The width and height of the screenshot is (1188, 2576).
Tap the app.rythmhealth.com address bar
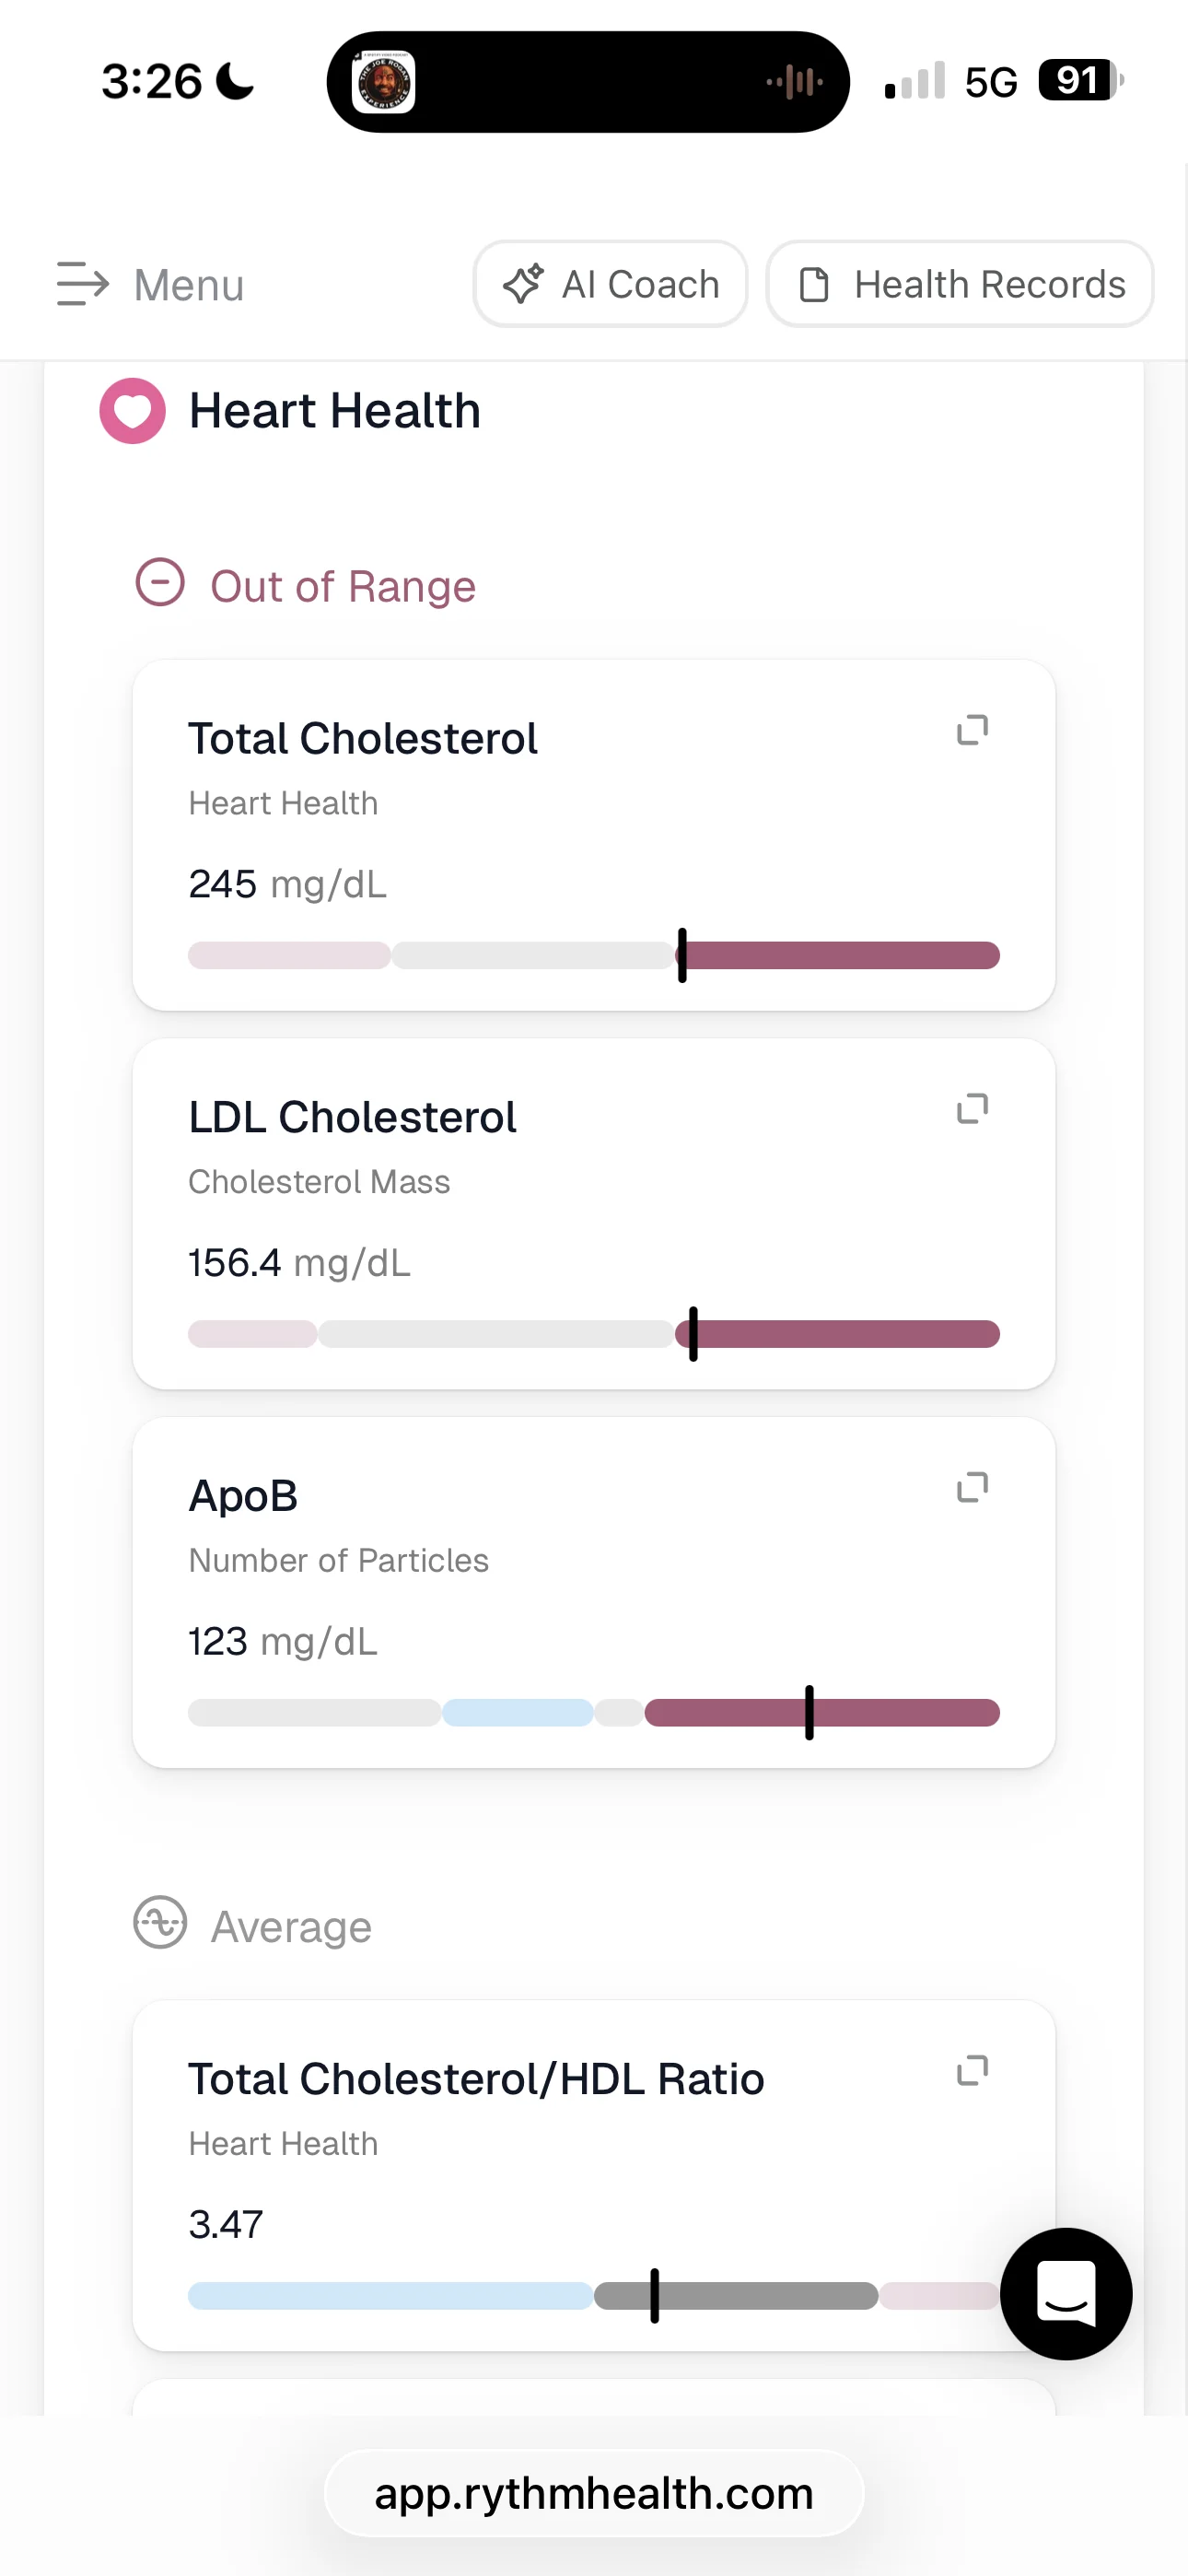click(x=594, y=2493)
